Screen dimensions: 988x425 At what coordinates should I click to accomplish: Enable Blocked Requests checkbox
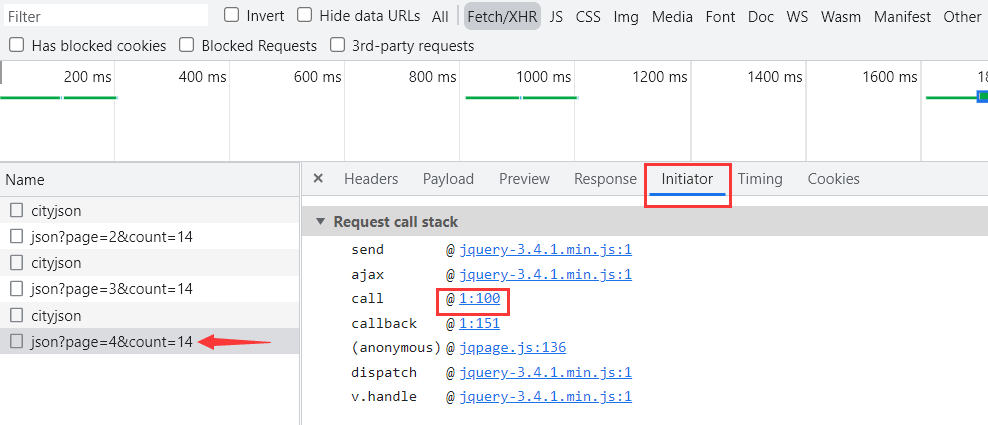pos(187,45)
